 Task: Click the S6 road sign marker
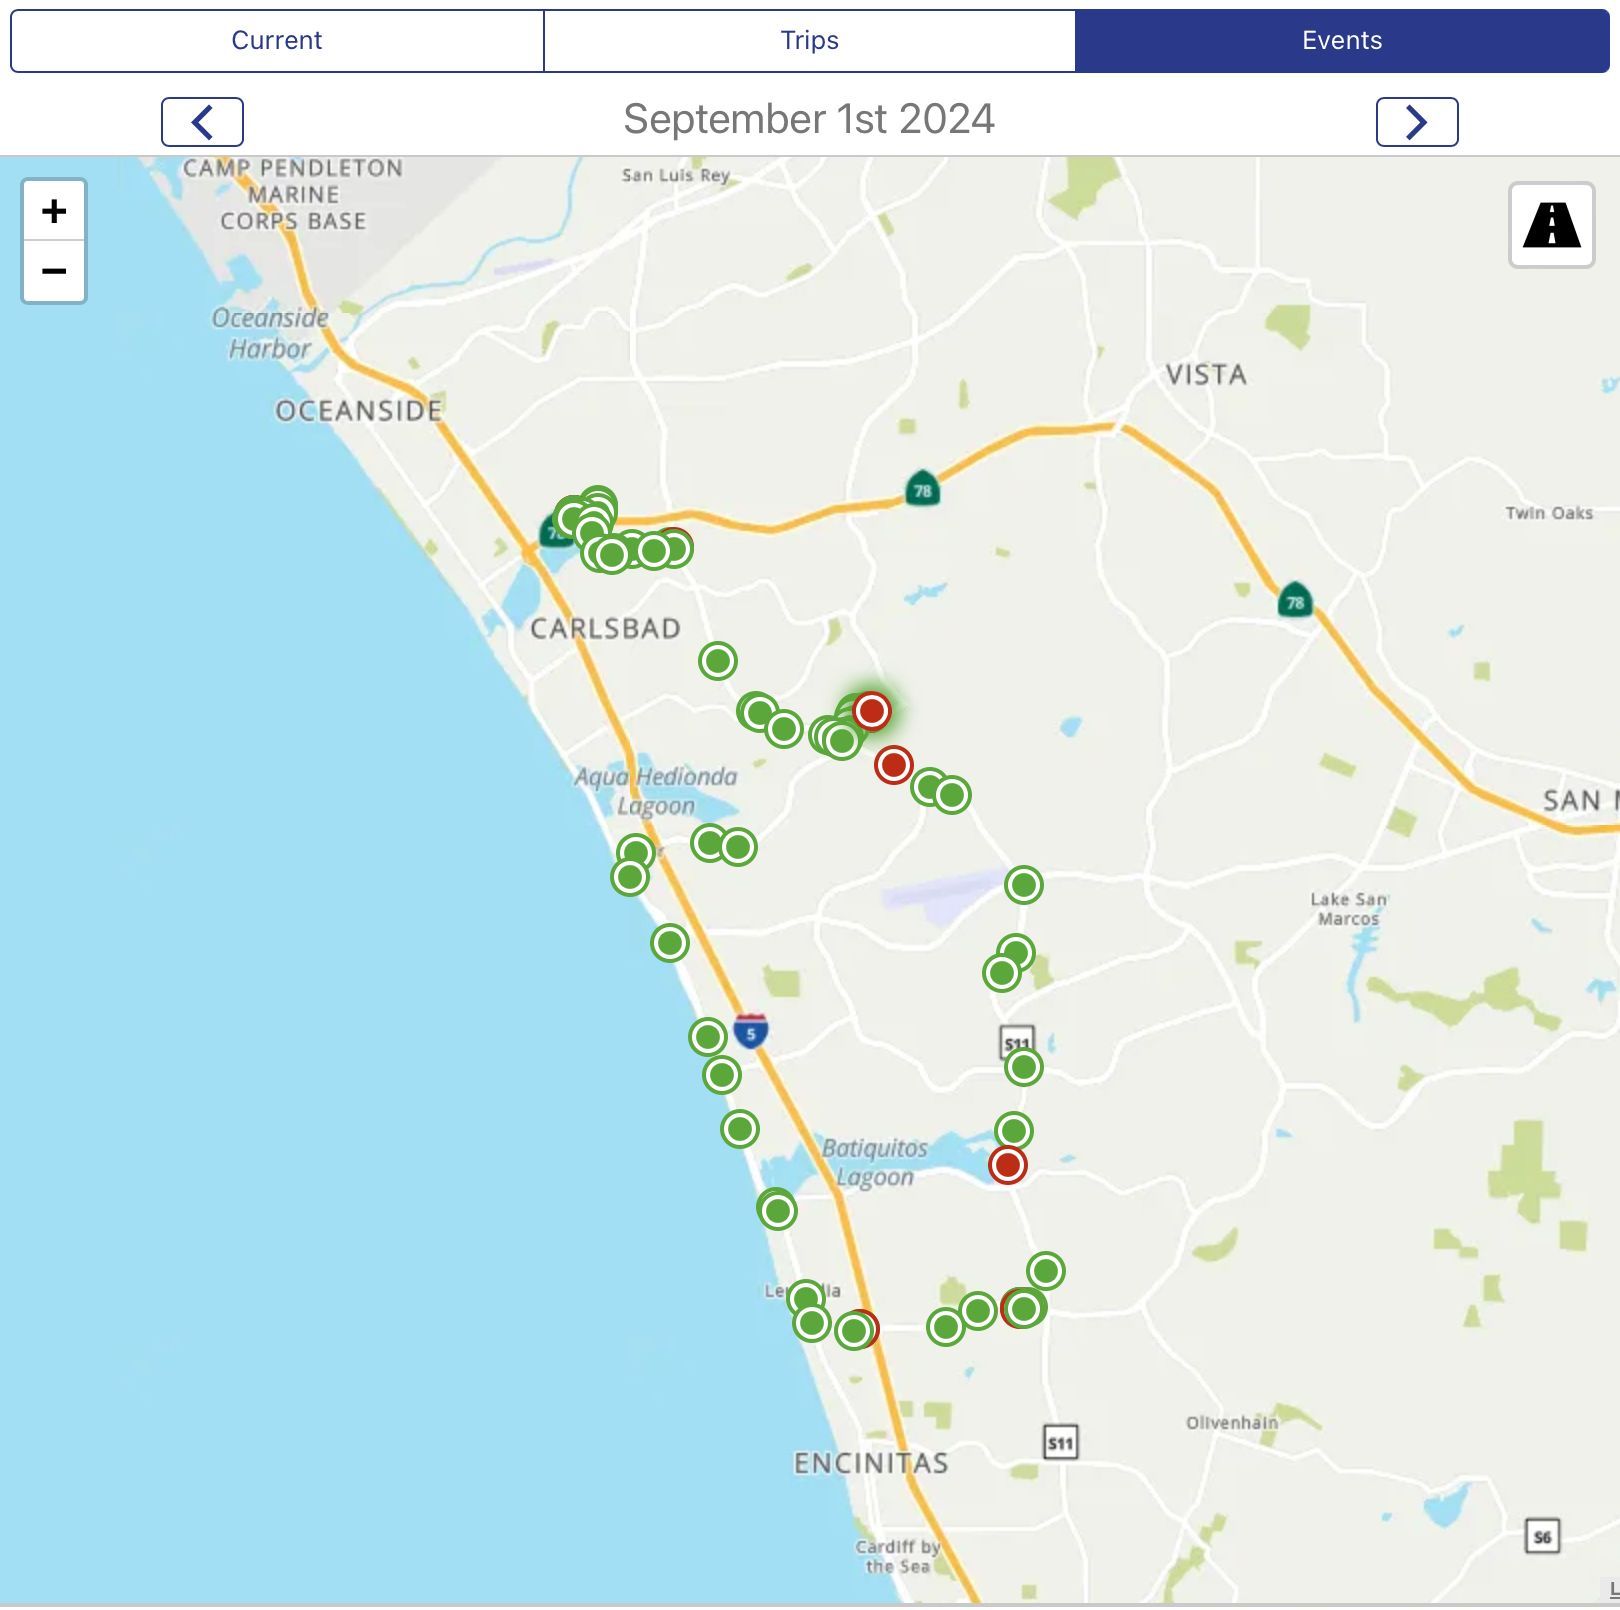pyautogui.click(x=1542, y=1536)
